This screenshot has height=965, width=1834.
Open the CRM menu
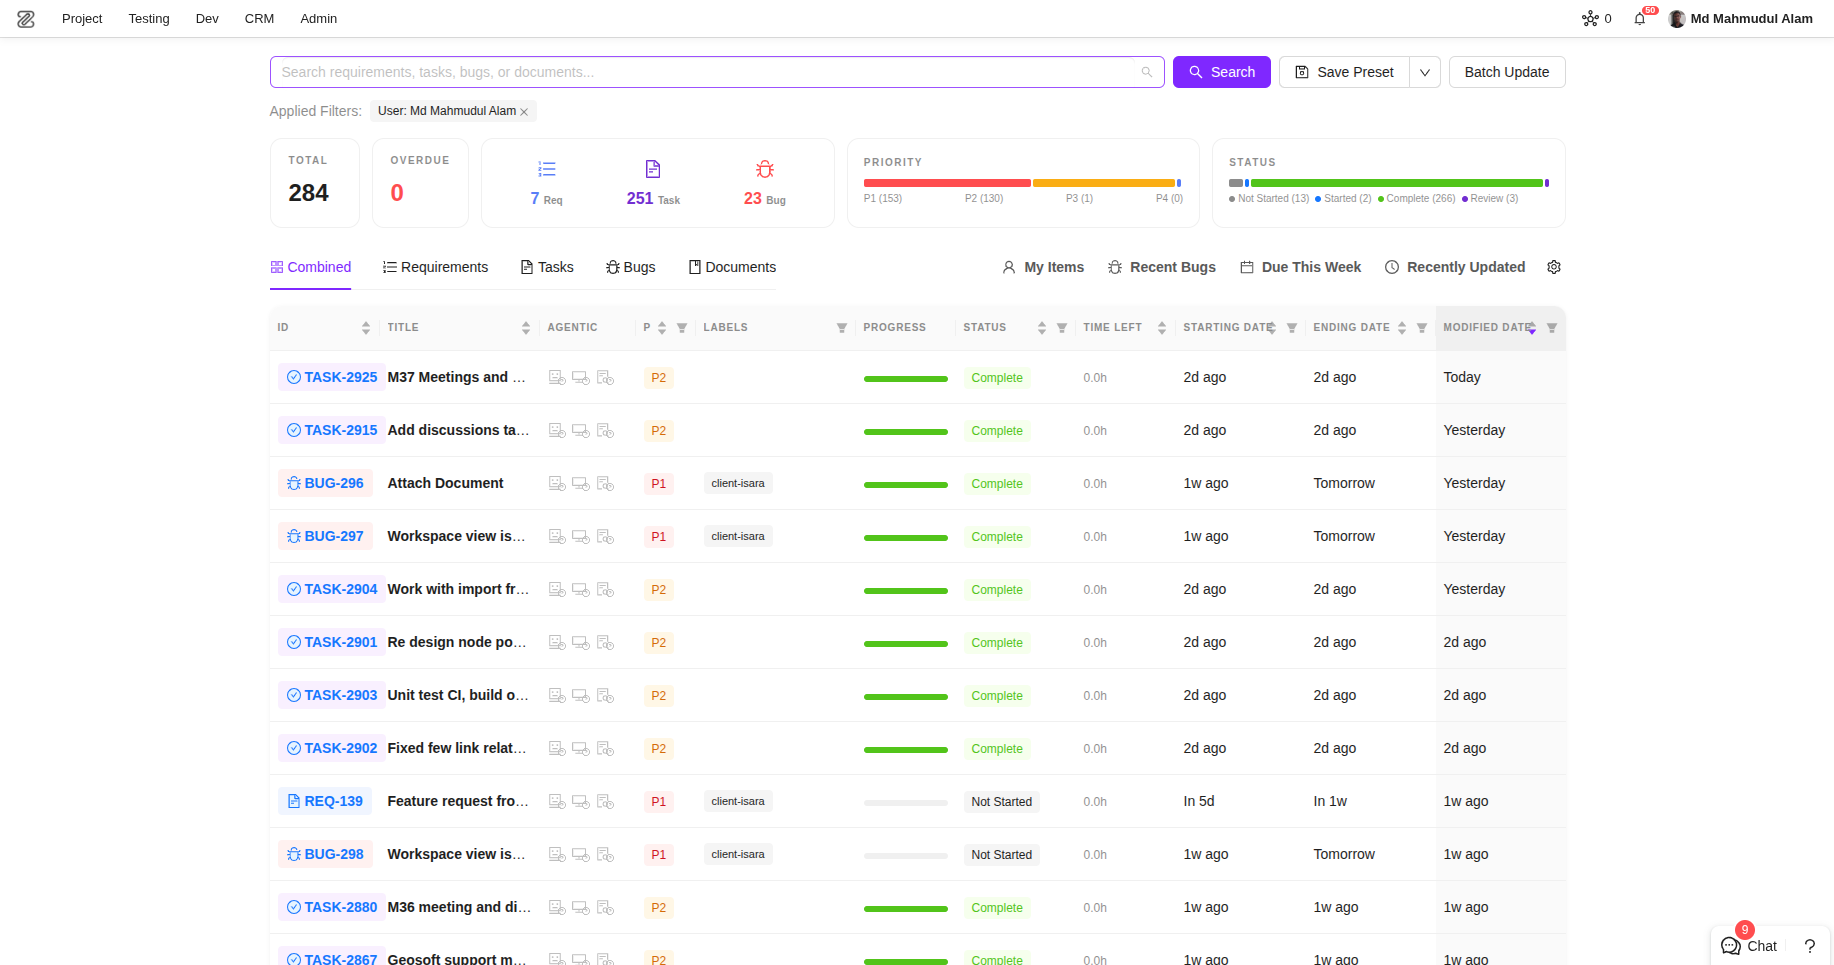pyautogui.click(x=259, y=19)
